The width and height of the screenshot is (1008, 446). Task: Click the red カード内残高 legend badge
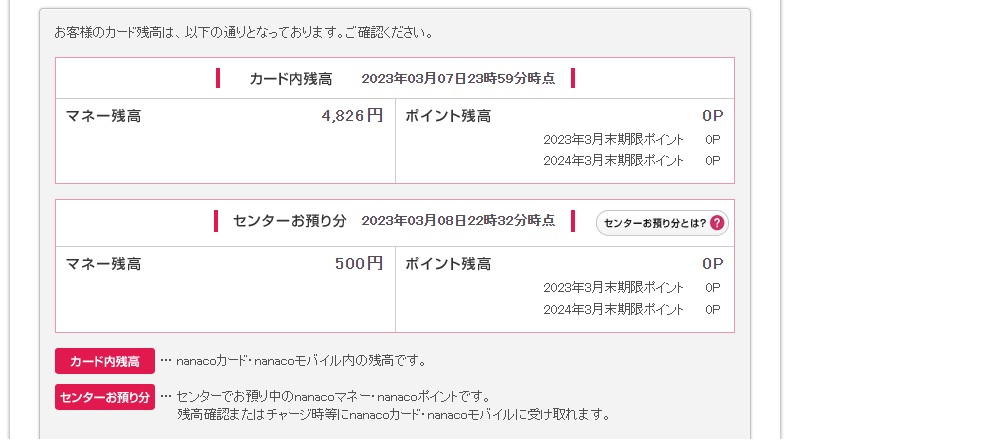point(105,361)
